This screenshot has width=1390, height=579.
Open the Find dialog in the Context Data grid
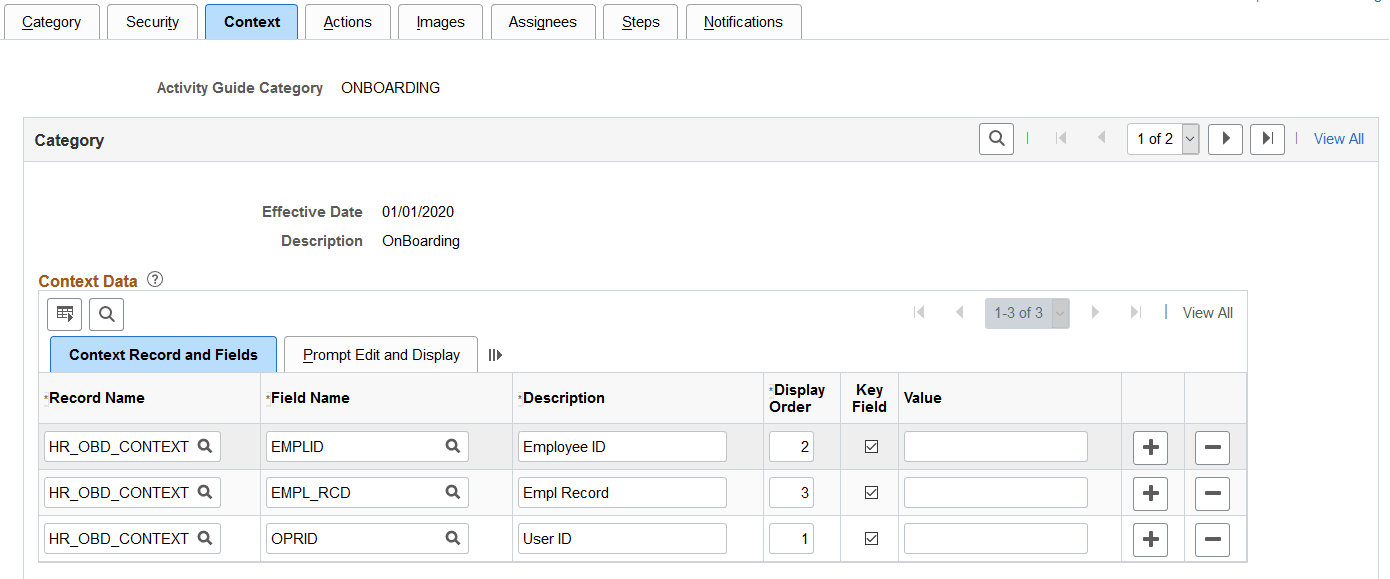(x=106, y=313)
